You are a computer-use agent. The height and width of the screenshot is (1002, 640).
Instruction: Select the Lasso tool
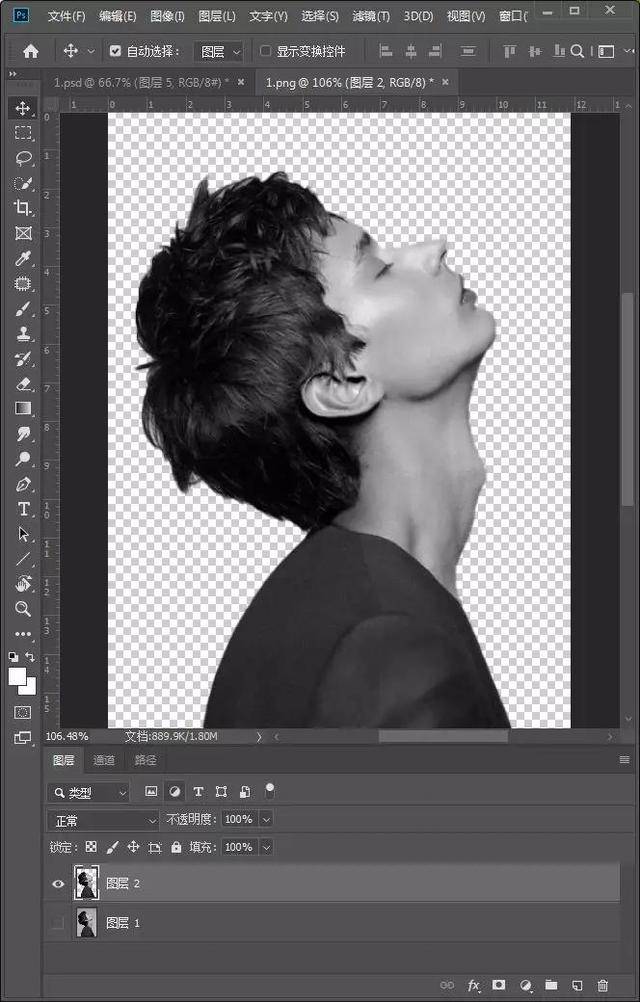[23, 158]
